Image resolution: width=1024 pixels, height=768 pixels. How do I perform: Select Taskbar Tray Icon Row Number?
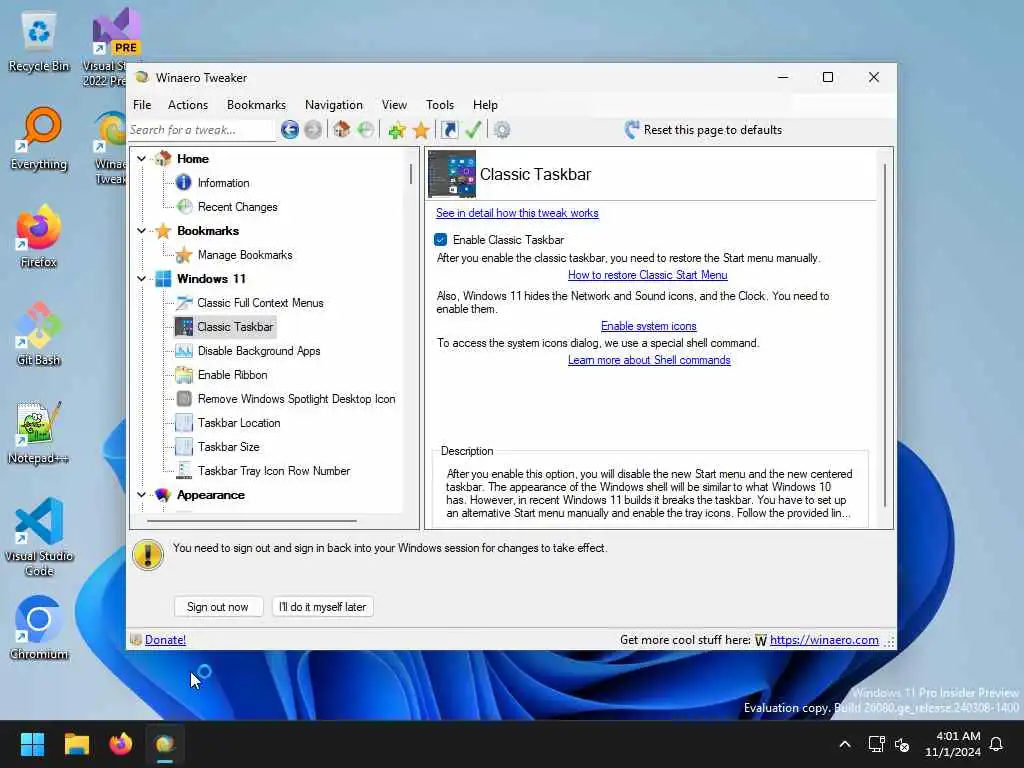pyautogui.click(x=274, y=471)
